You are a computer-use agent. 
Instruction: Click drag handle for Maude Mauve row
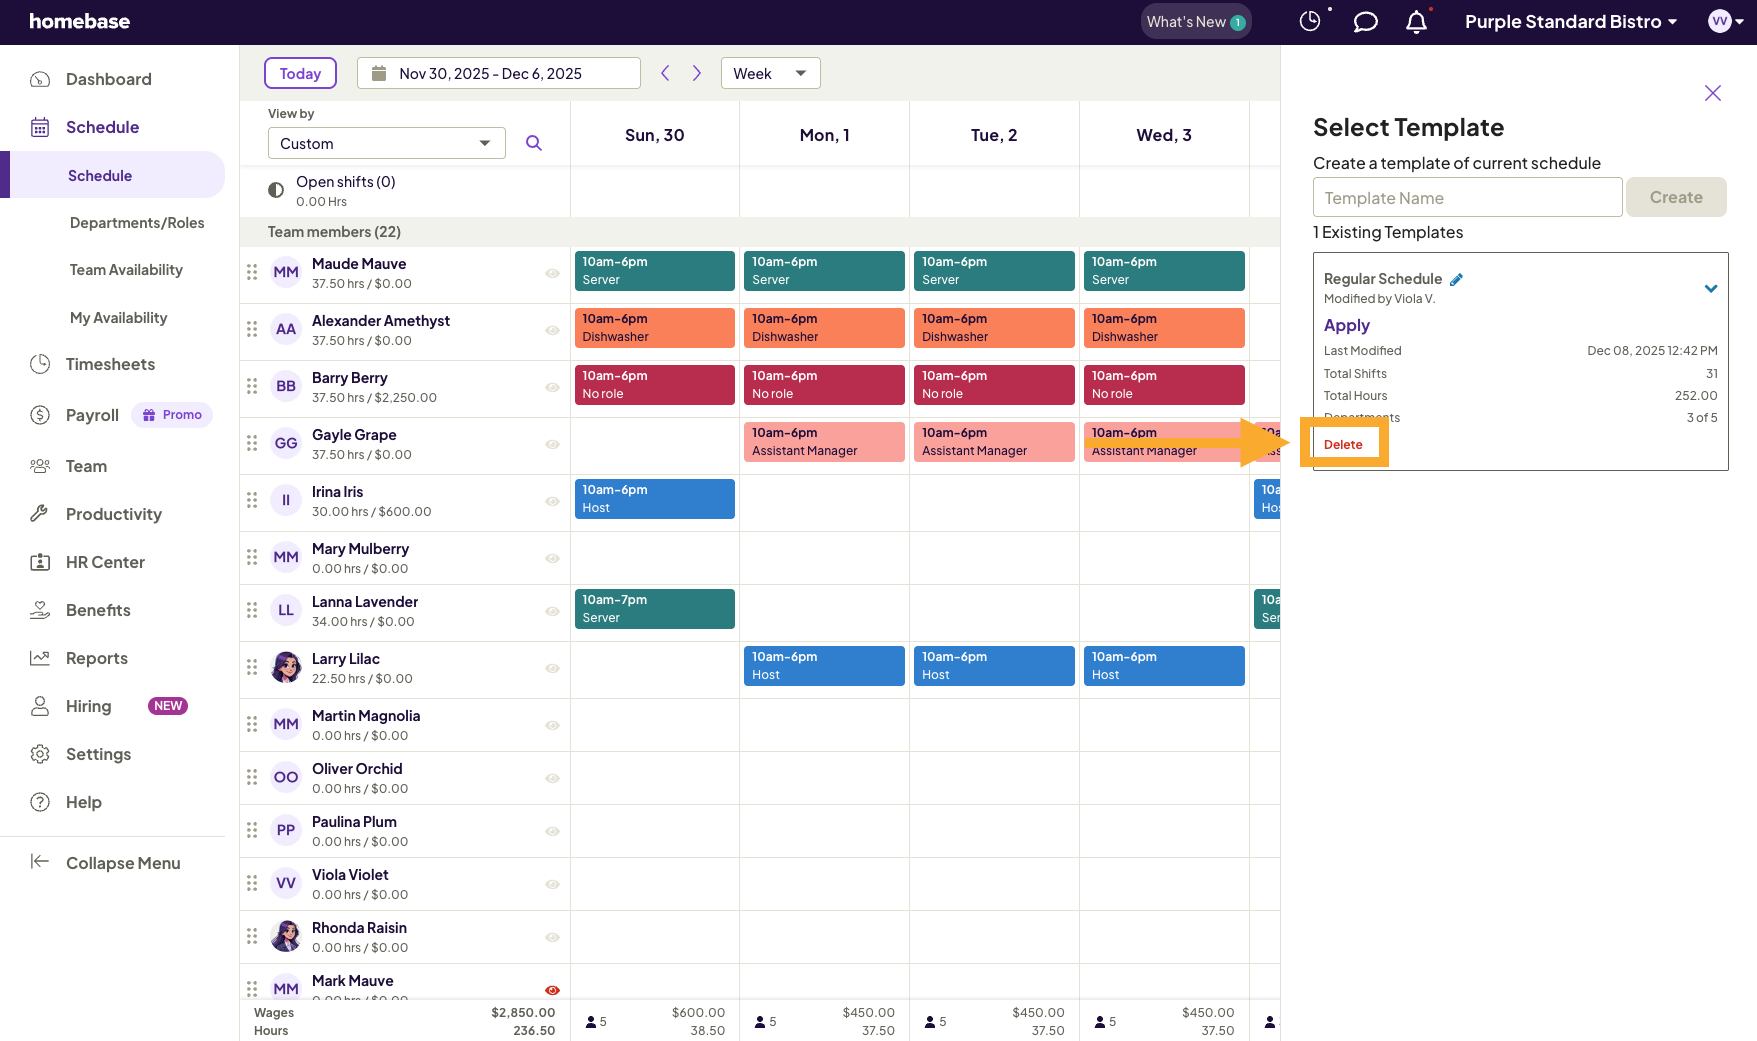coord(252,272)
